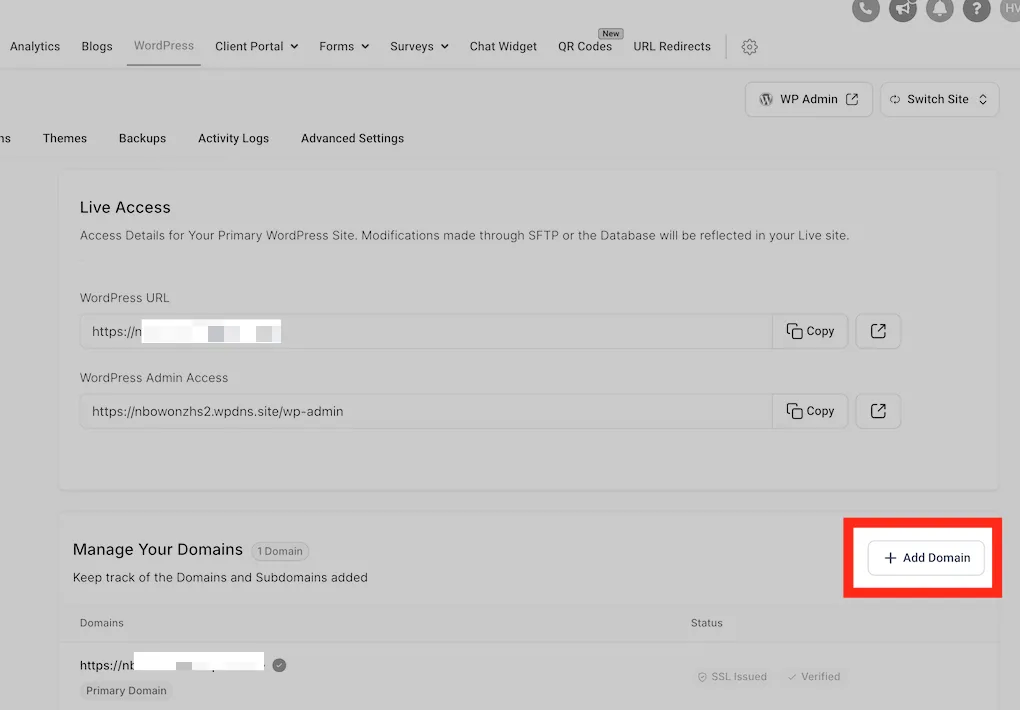Click the Manage Your Domains heading
The width and height of the screenshot is (1020, 710).
click(157, 549)
